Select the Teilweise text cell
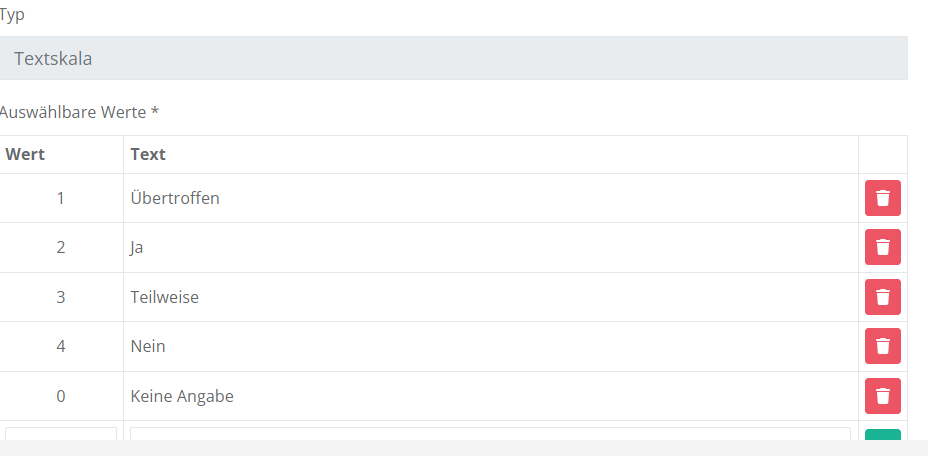 click(x=164, y=297)
